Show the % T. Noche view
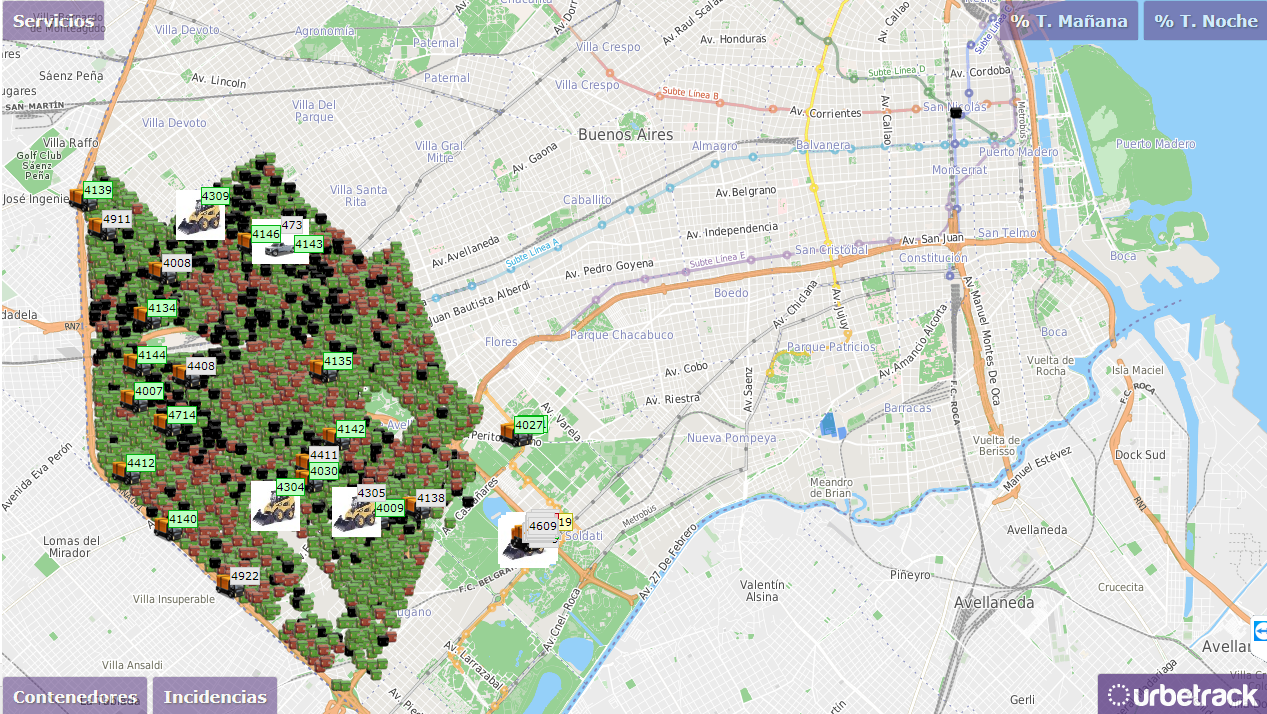 click(x=1206, y=20)
